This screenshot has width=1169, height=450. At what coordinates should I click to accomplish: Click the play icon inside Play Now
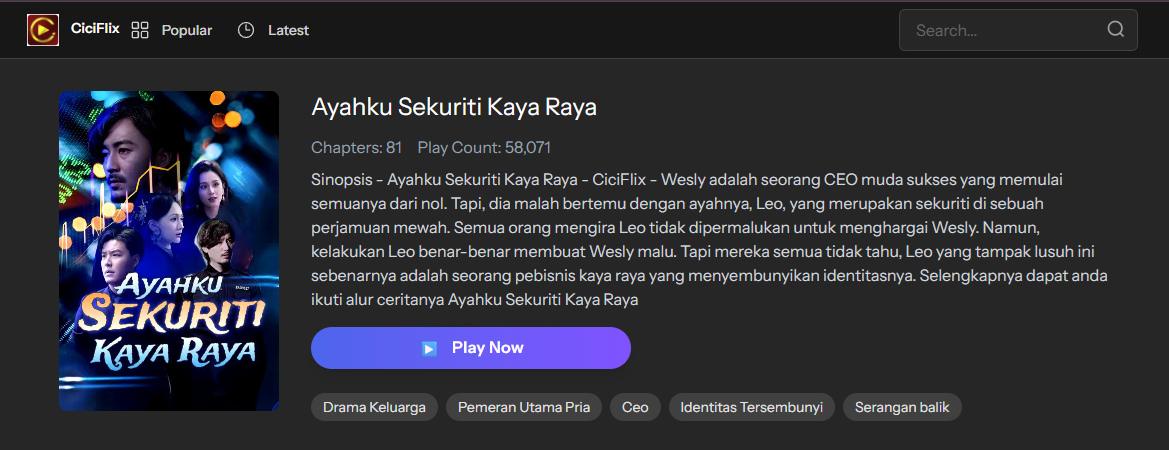(x=429, y=348)
